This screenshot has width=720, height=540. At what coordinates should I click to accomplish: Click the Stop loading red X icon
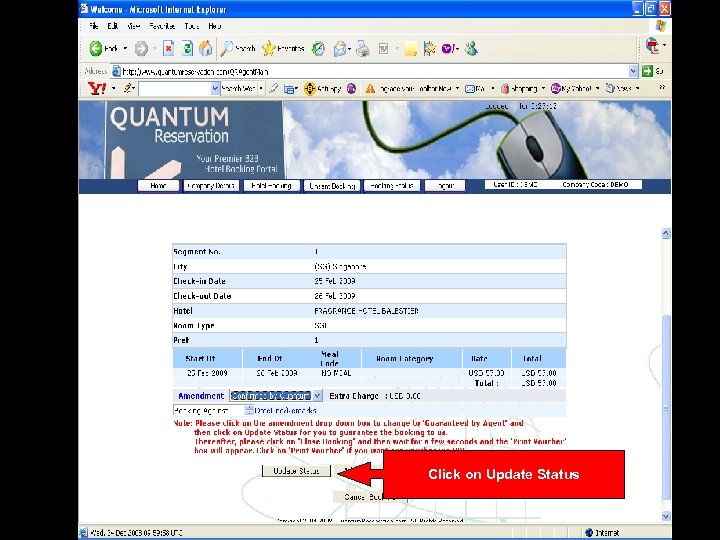[168, 48]
